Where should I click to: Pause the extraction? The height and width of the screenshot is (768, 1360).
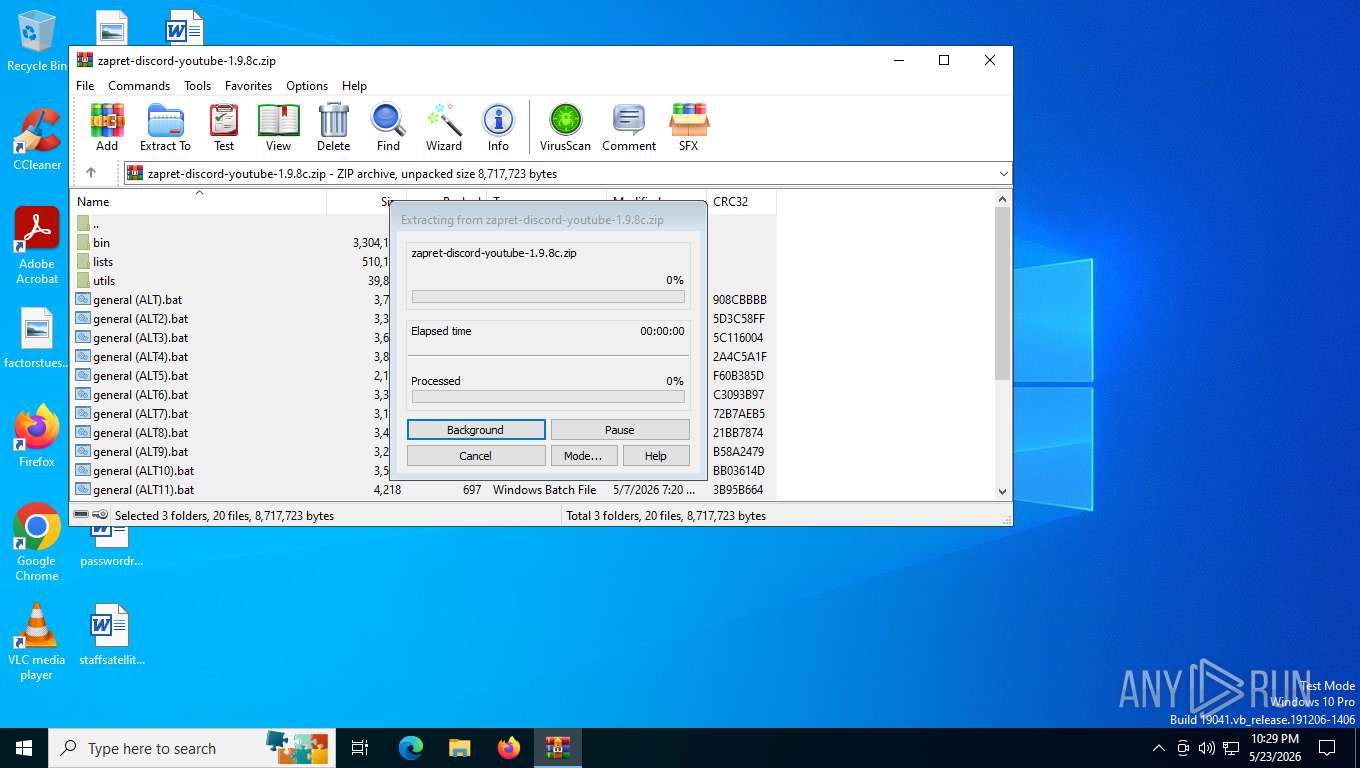620,430
